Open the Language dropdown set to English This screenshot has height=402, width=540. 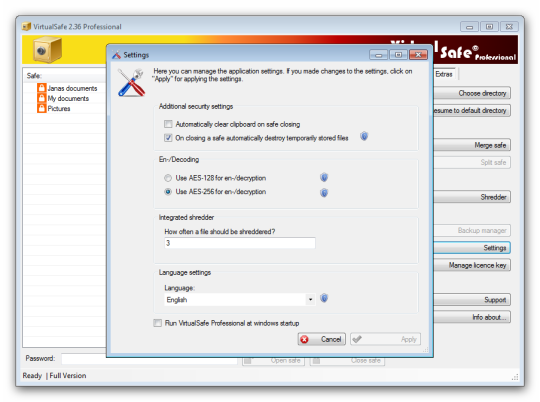tap(240, 300)
